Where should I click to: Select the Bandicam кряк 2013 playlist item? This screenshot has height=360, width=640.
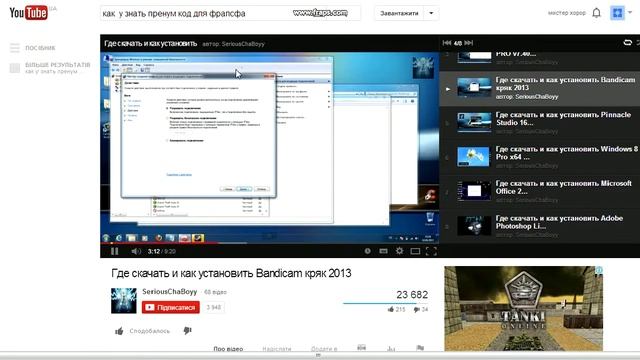click(x=540, y=89)
